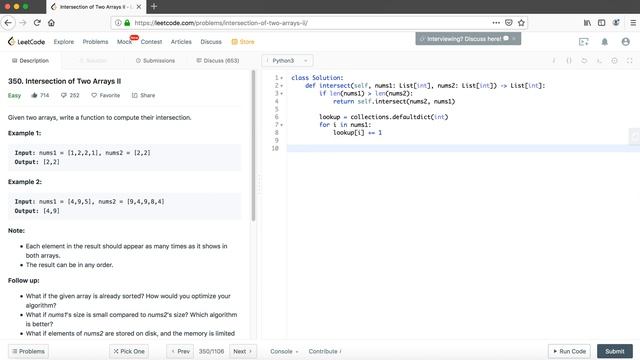
Task: Switch to the Description tab
Action: coord(31,60)
